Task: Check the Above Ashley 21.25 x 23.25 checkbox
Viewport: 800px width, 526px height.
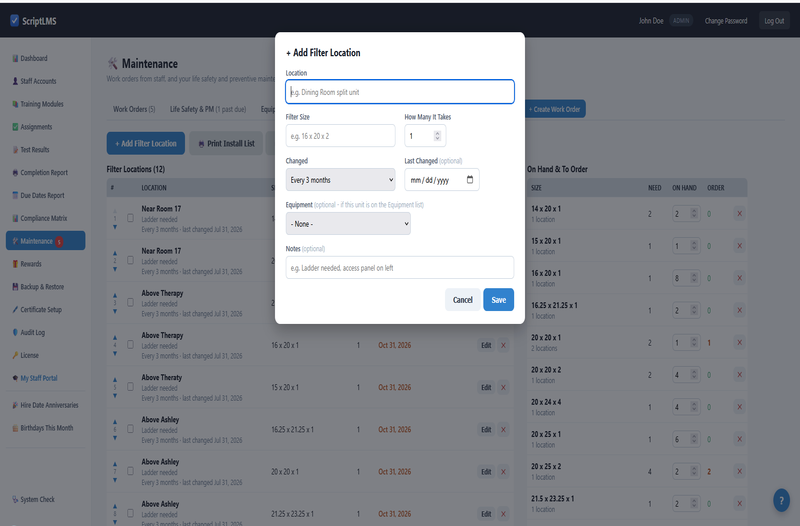Action: tap(131, 513)
